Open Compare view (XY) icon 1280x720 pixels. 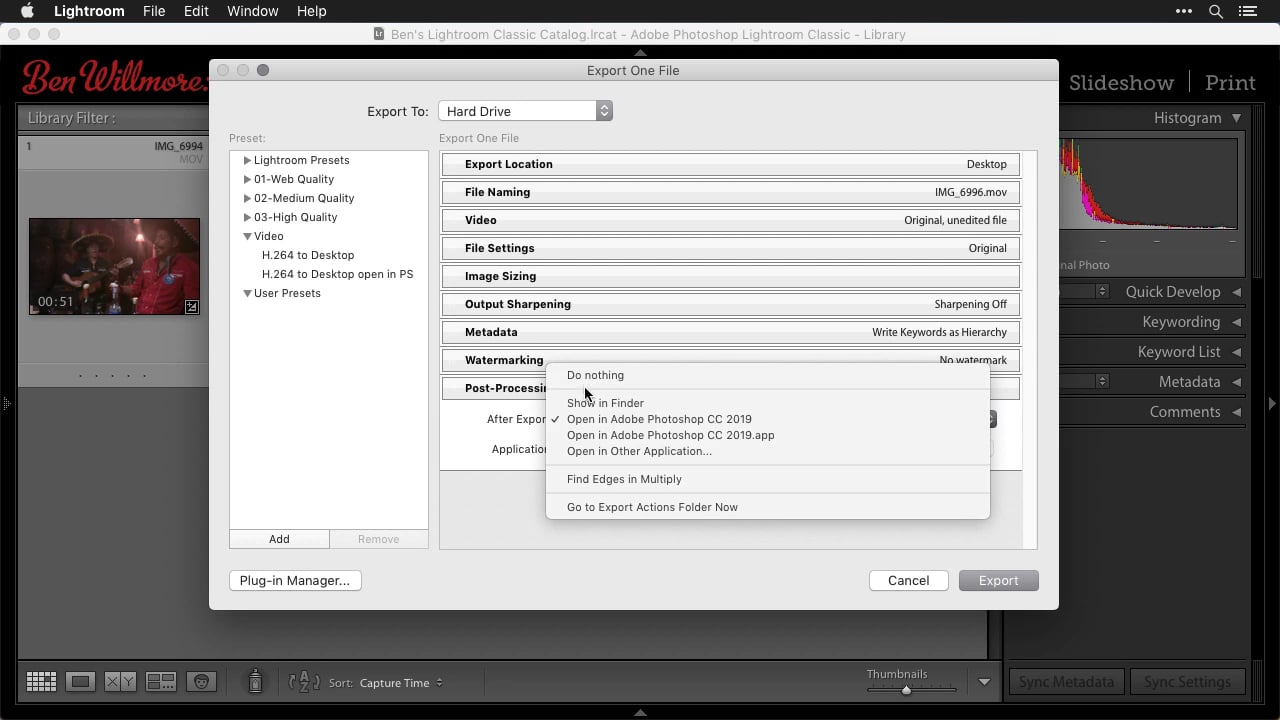coord(121,682)
